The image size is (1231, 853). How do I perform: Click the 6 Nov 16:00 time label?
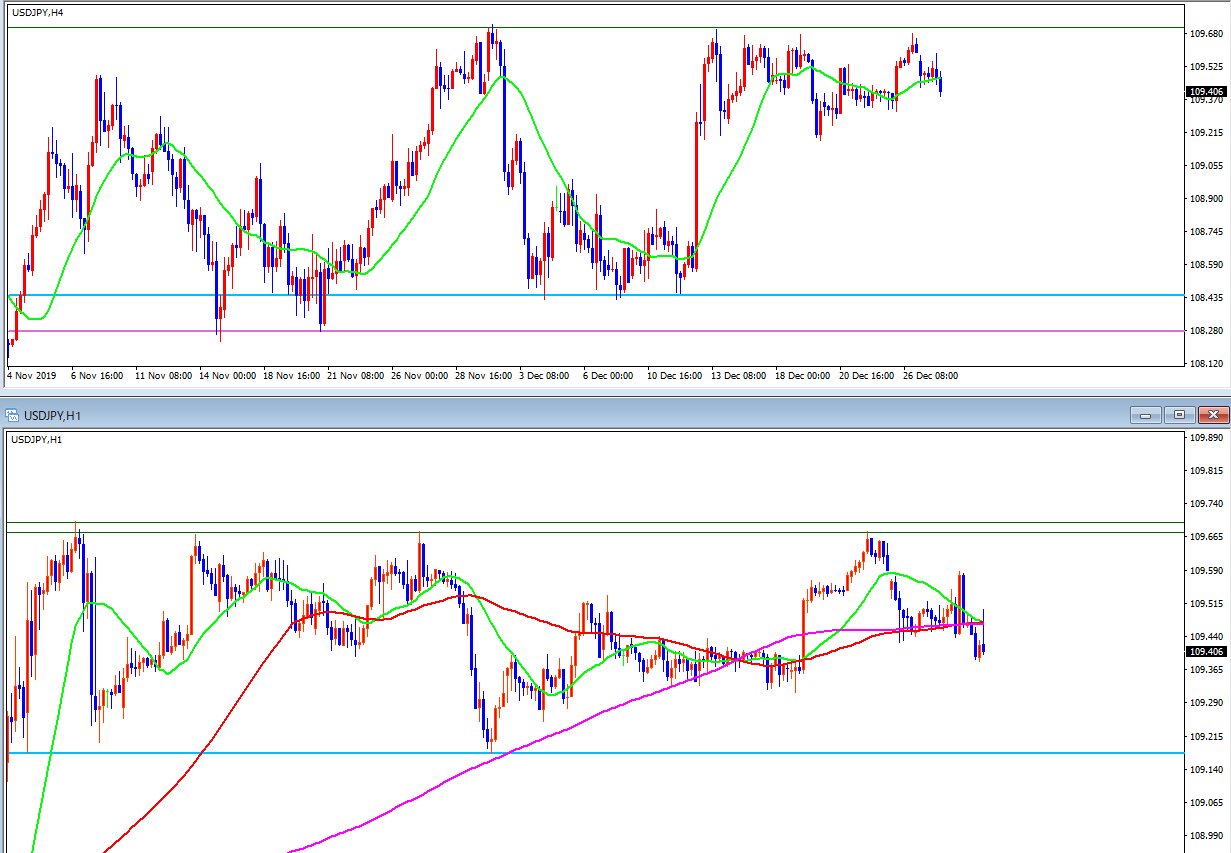97,376
